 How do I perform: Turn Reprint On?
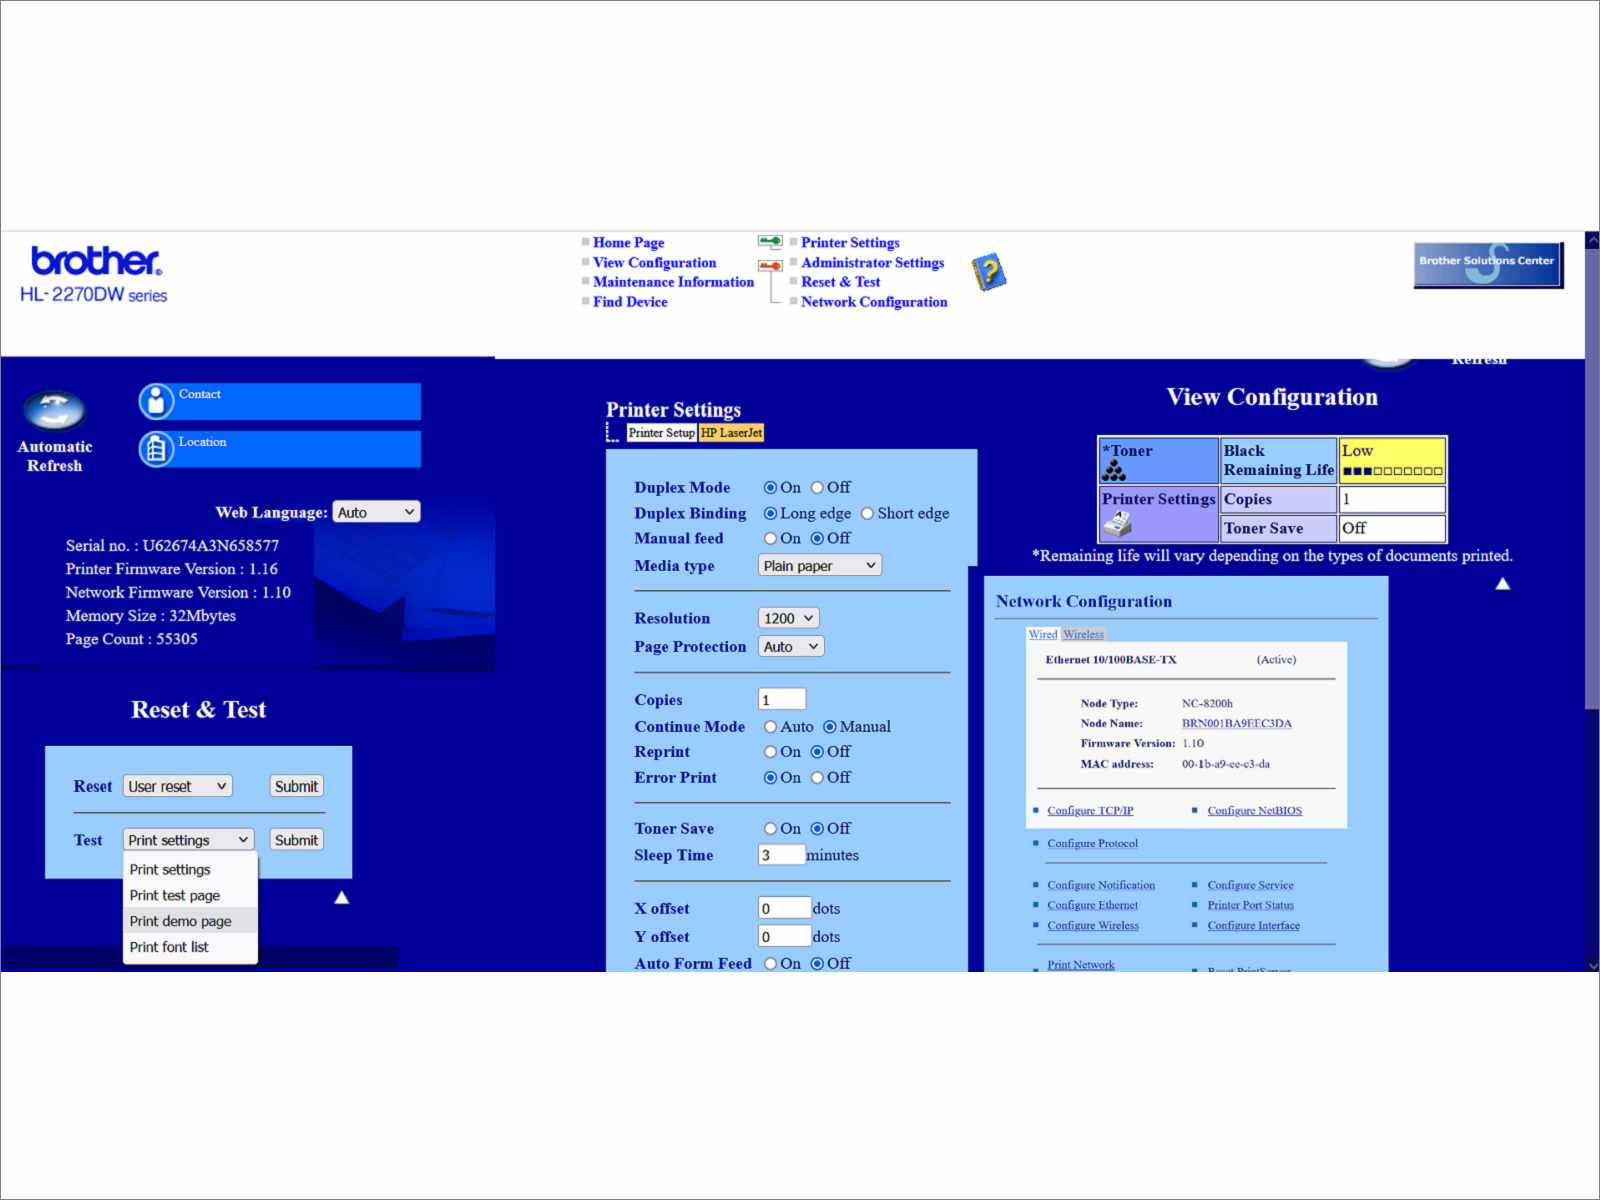tap(770, 752)
